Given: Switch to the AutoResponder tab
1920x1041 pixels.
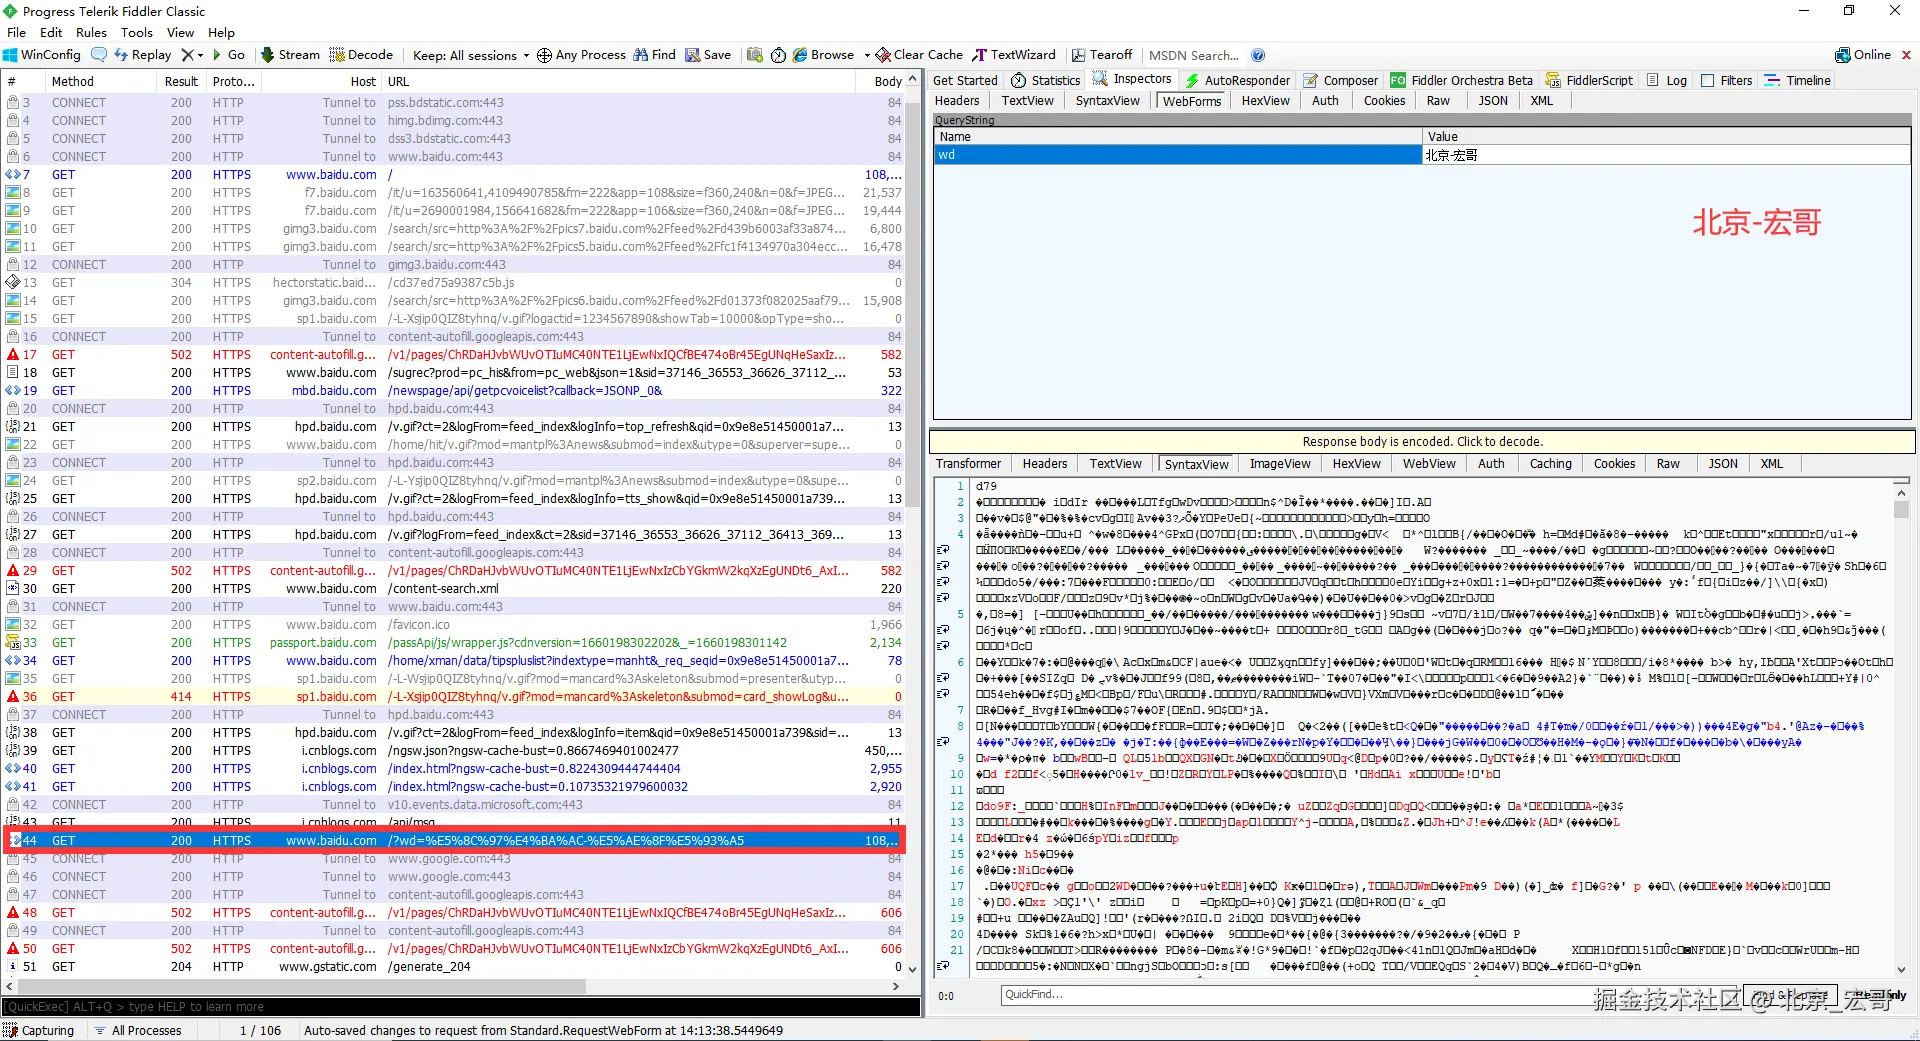Looking at the screenshot, I should tap(1238, 80).
